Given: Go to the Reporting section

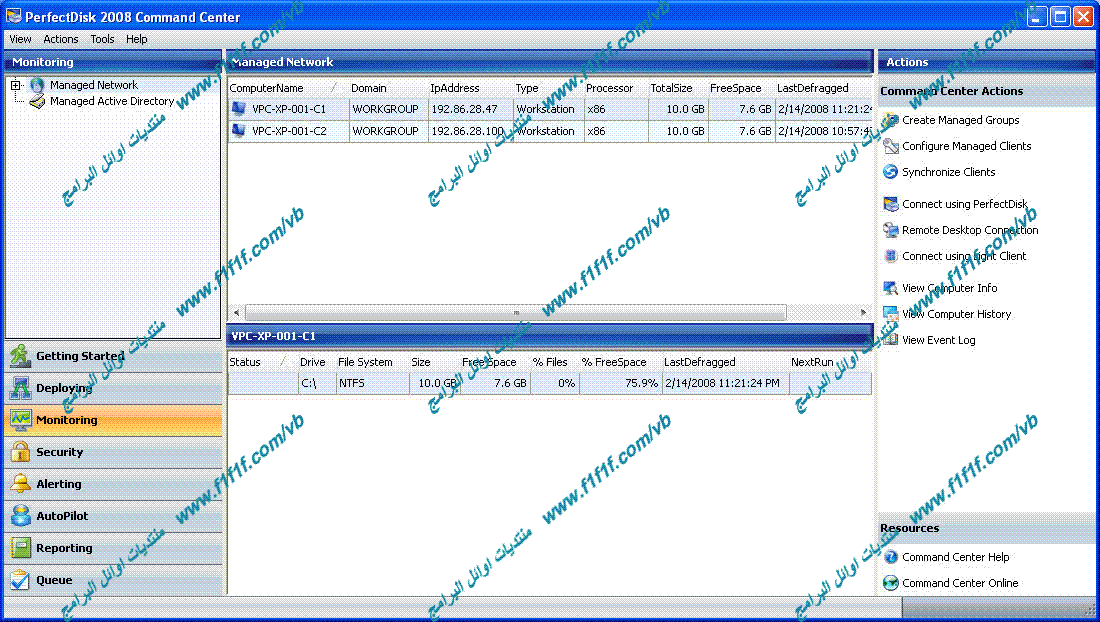Looking at the screenshot, I should [64, 548].
